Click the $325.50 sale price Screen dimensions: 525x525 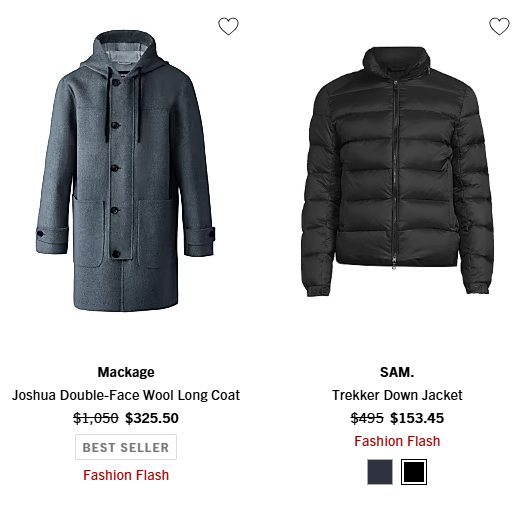pos(152,418)
